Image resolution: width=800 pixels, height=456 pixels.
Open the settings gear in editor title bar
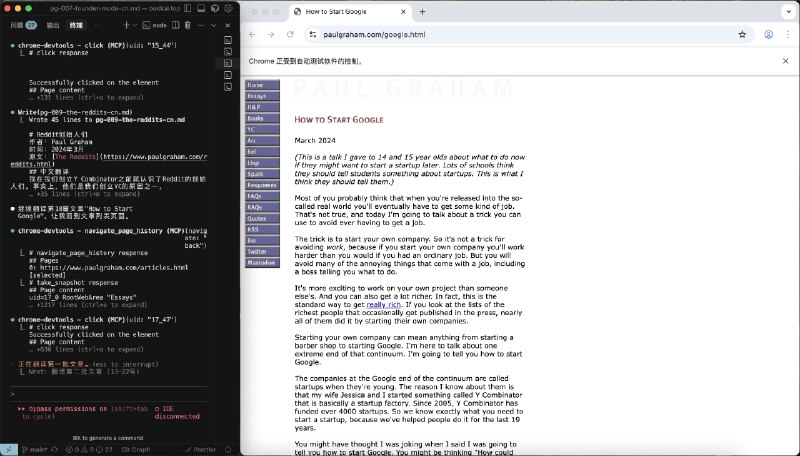pyautogui.click(x=229, y=8)
